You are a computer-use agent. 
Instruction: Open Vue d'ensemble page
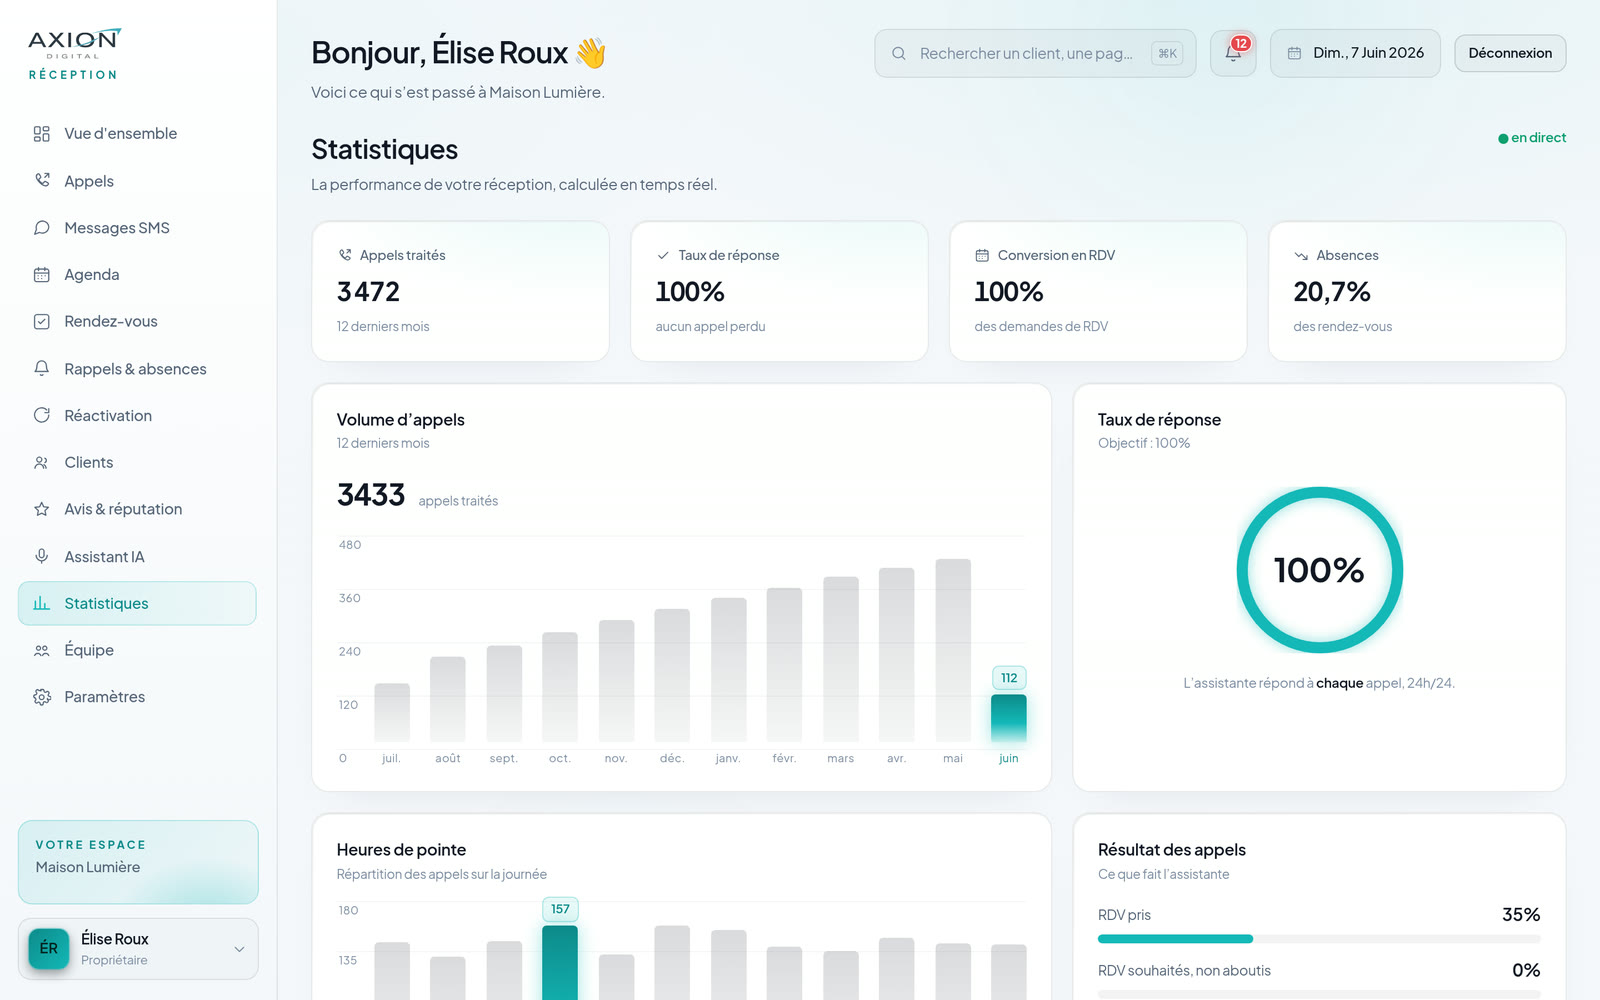coord(137,134)
